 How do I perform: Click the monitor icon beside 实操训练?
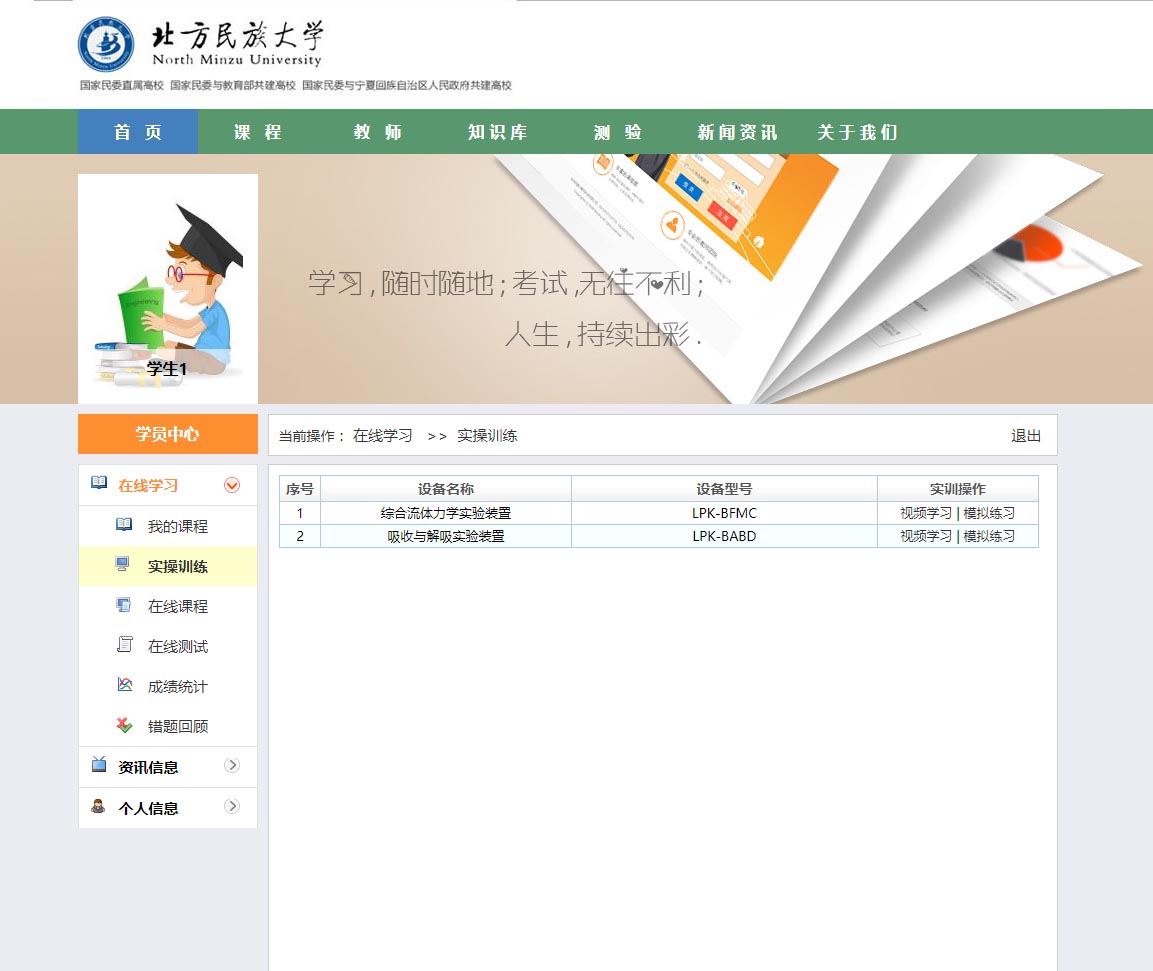(123, 565)
